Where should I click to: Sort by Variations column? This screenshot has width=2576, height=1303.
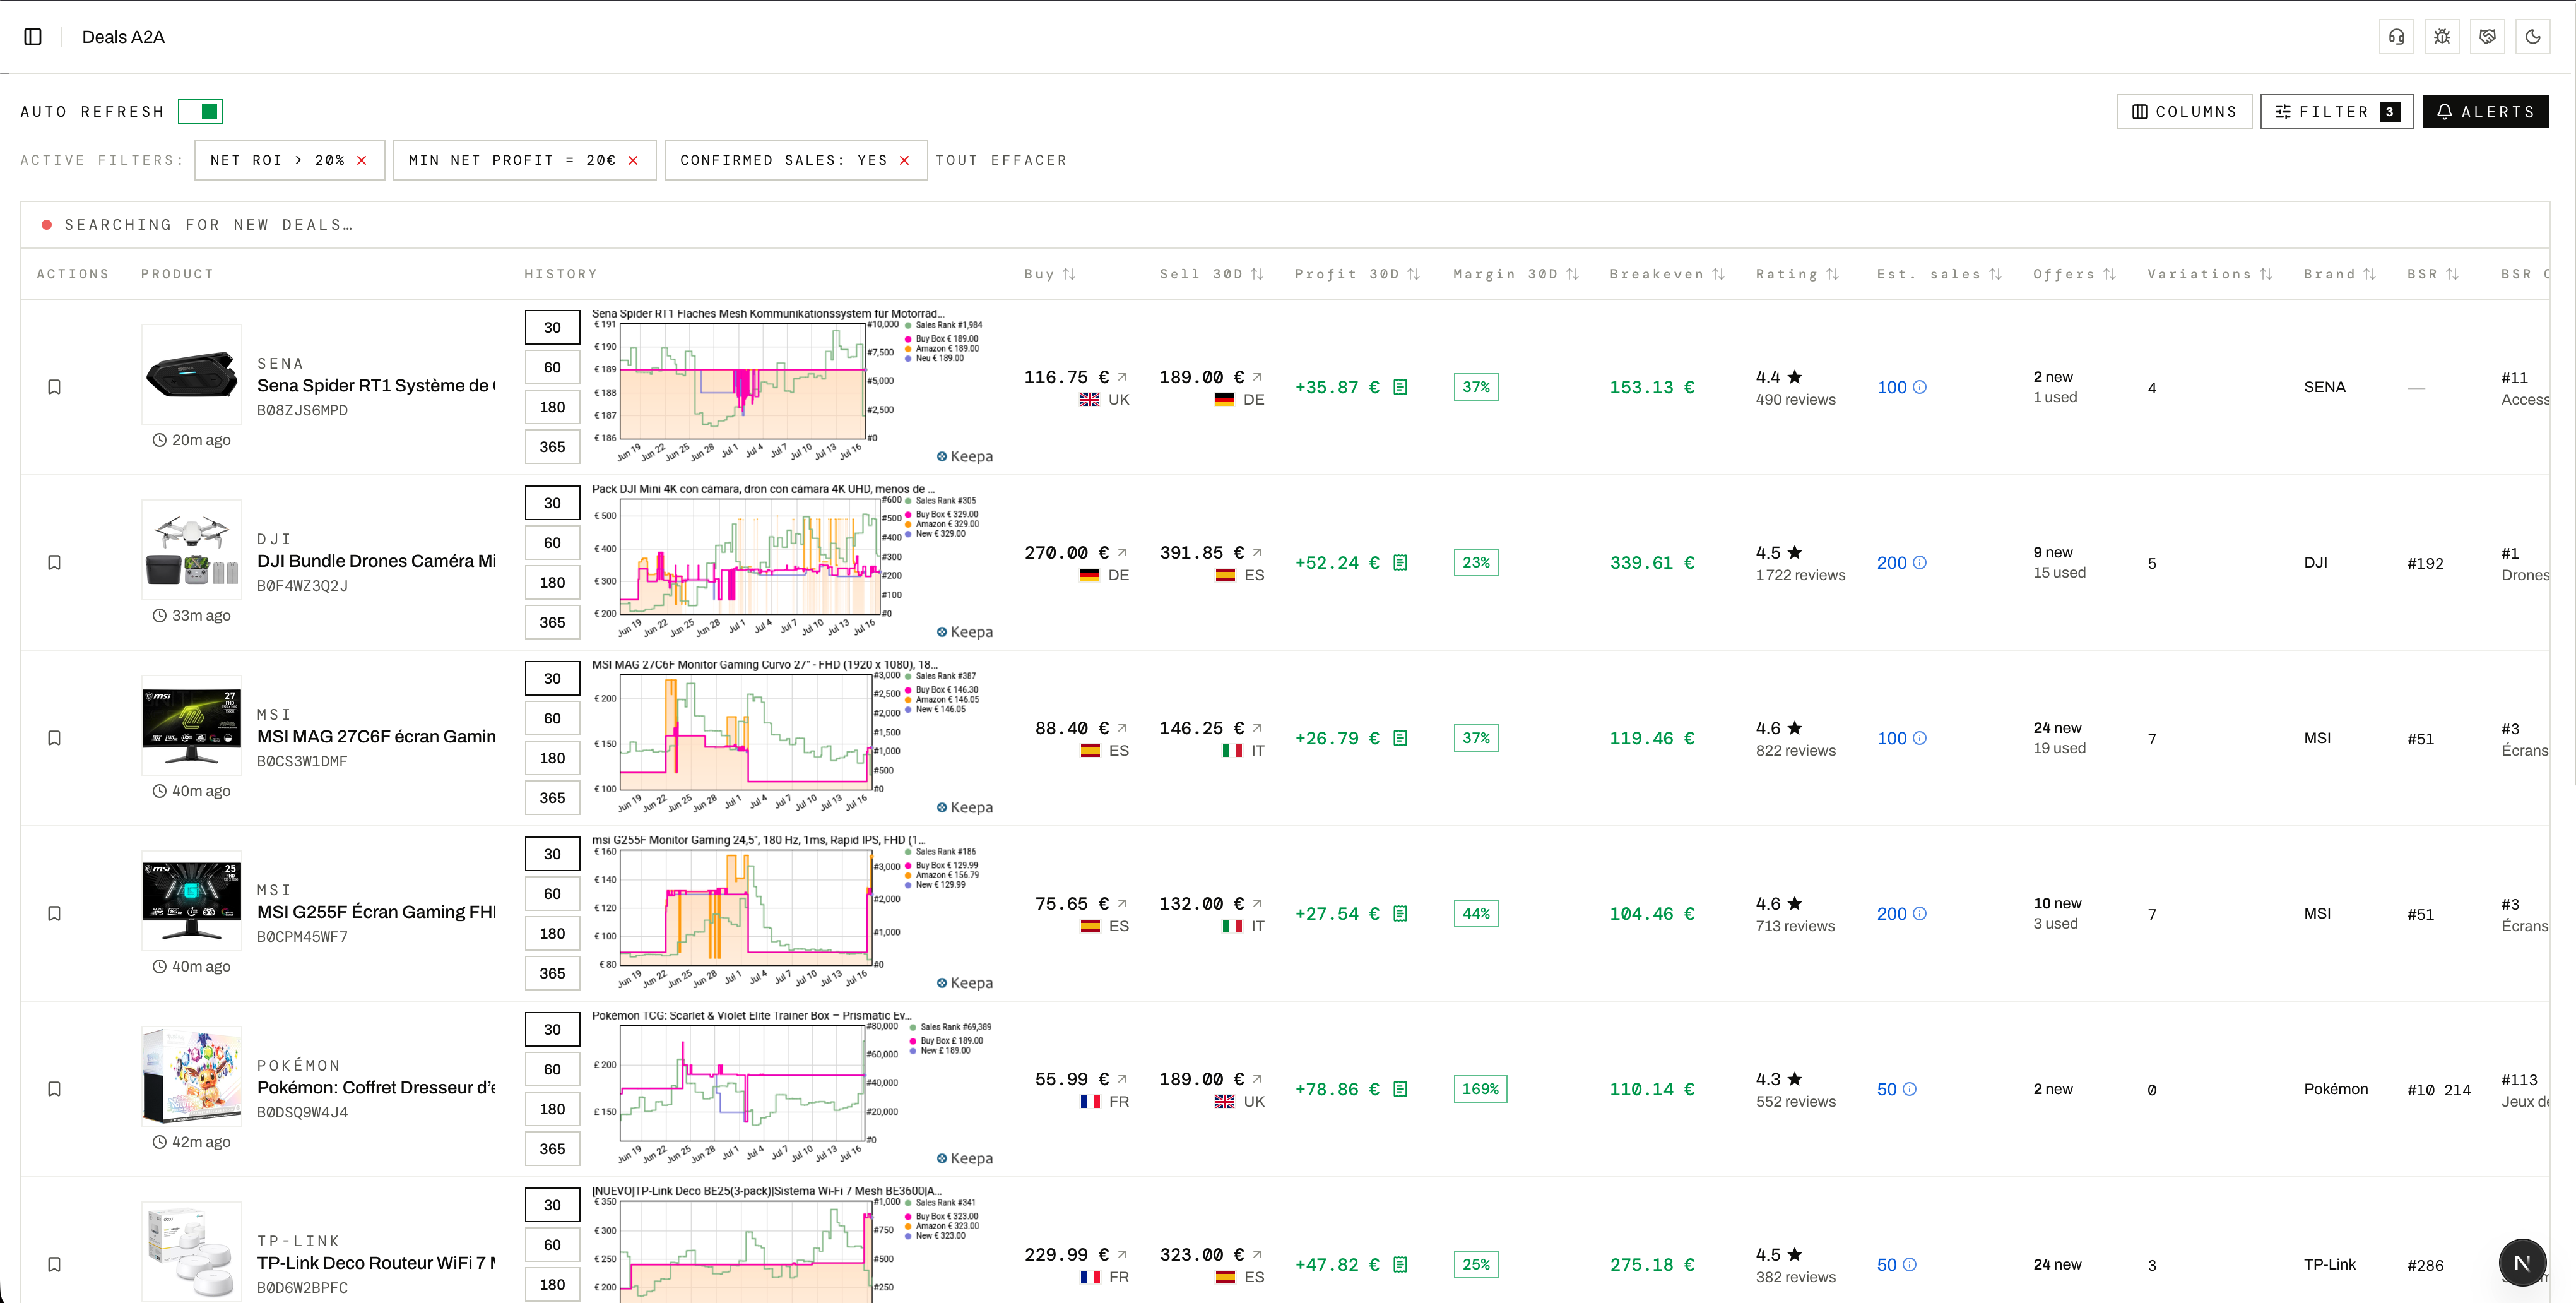[x=2209, y=274]
